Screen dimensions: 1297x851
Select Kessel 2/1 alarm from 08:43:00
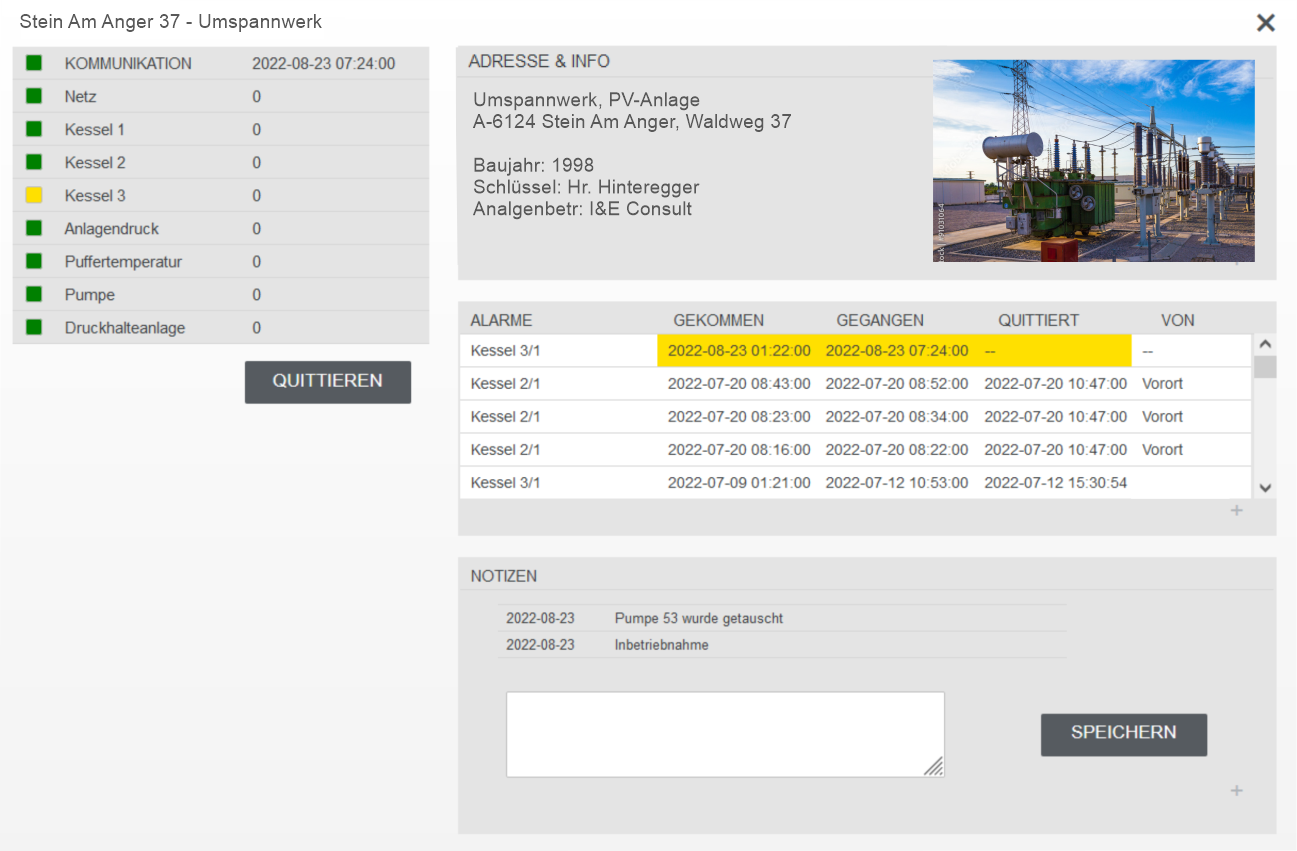click(x=855, y=384)
